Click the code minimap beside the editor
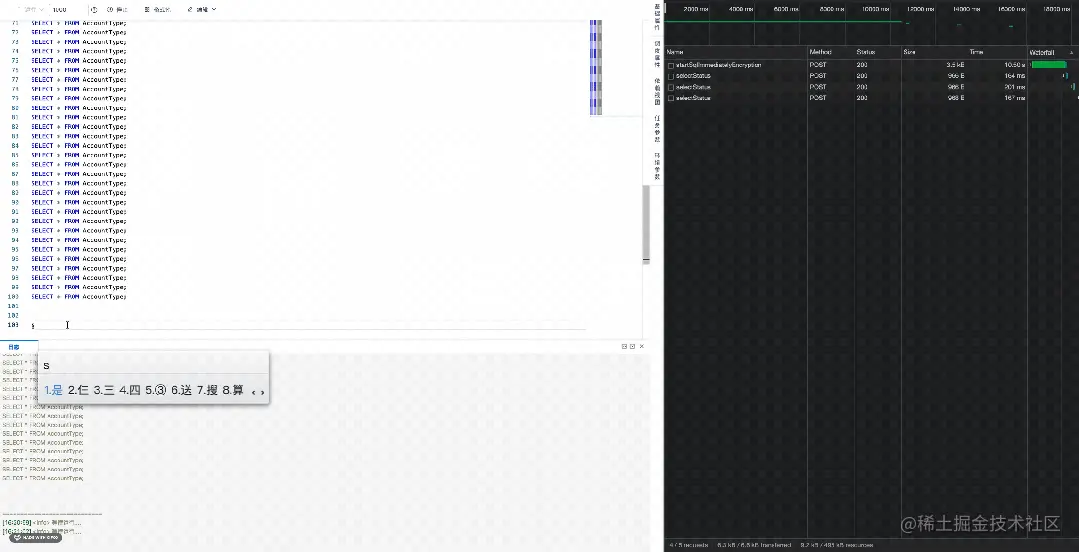 coord(596,67)
